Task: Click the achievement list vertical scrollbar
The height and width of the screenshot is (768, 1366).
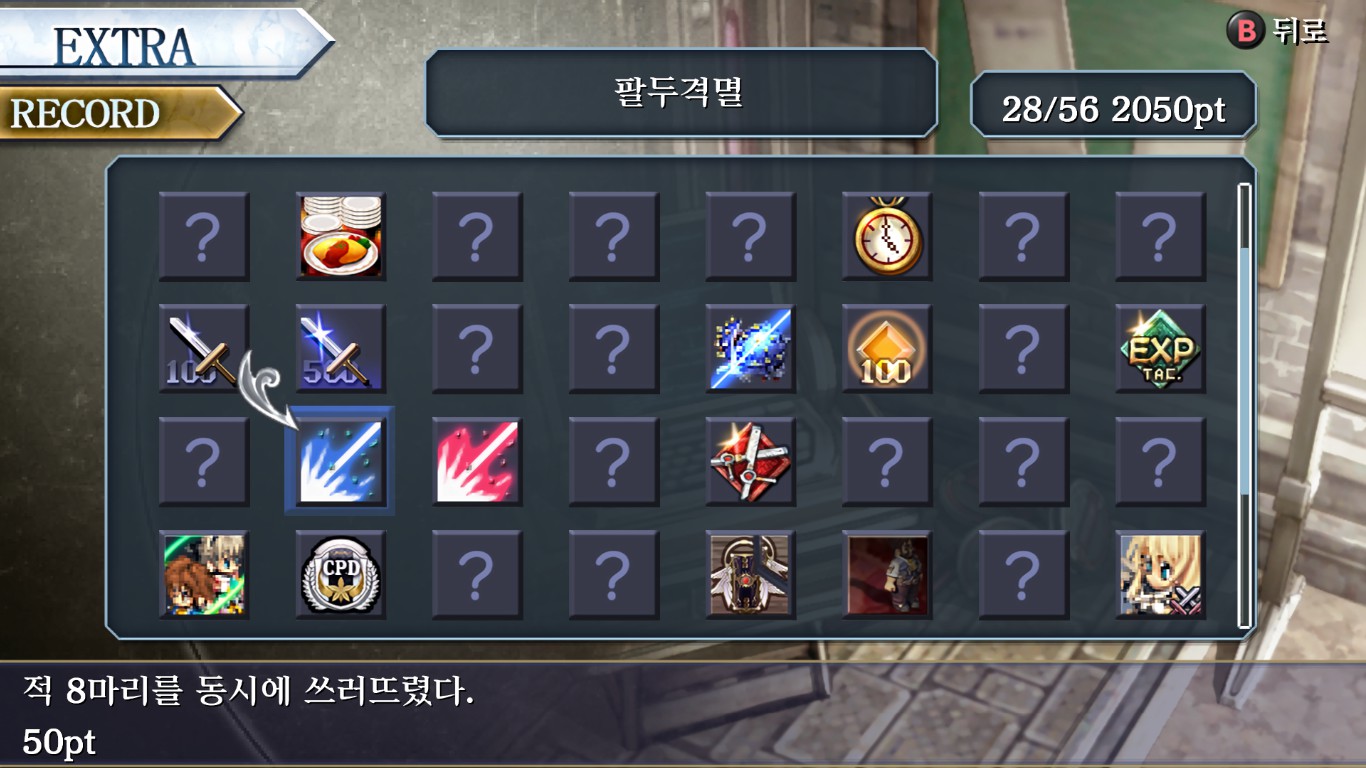Action: pos(1244,405)
